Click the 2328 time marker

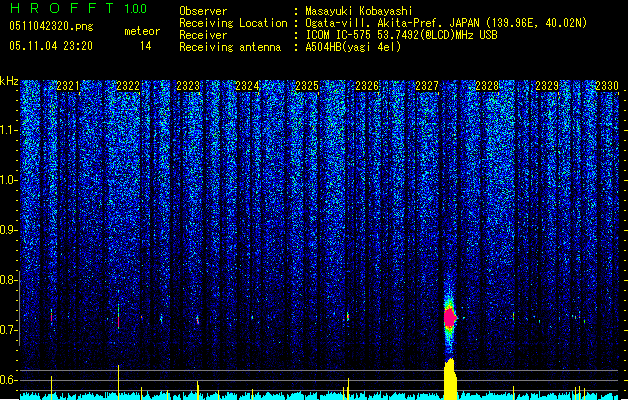click(487, 86)
